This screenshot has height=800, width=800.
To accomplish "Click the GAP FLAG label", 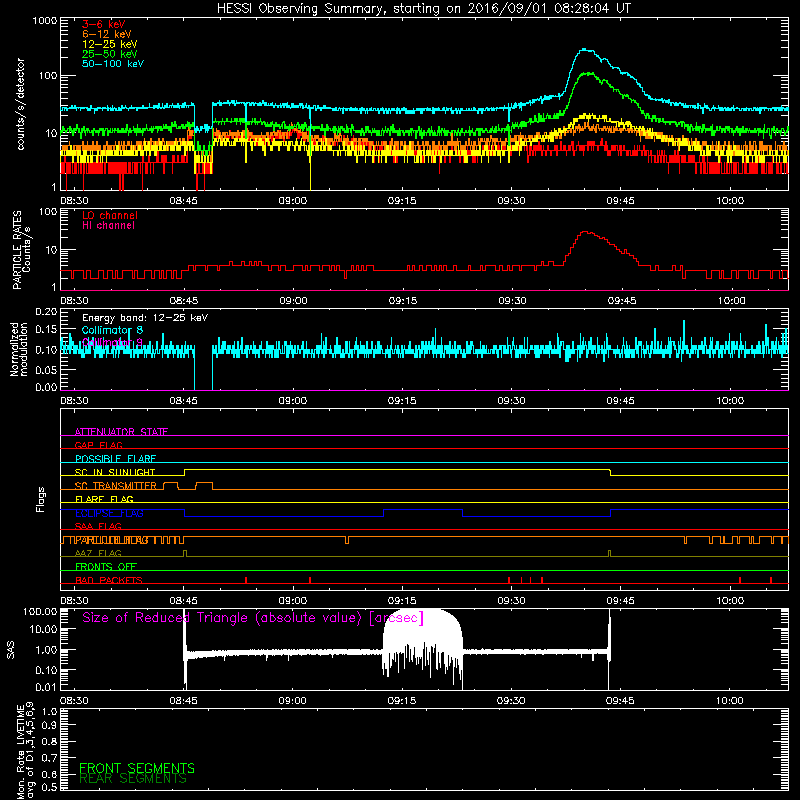I will point(98,445).
